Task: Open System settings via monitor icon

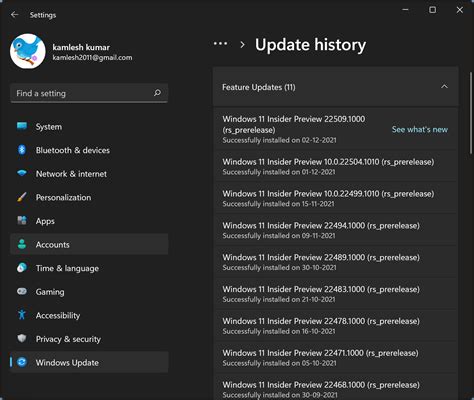Action: click(x=22, y=126)
